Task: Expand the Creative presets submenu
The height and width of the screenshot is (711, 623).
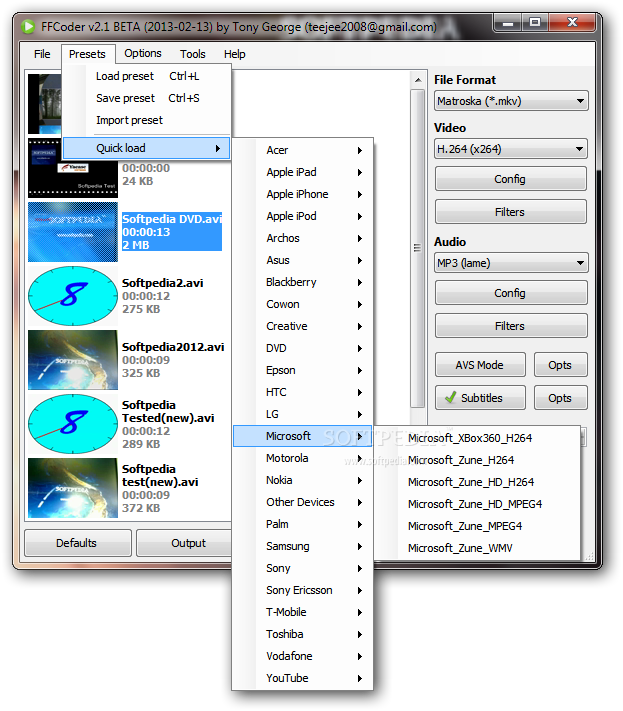Action: pyautogui.click(x=302, y=326)
